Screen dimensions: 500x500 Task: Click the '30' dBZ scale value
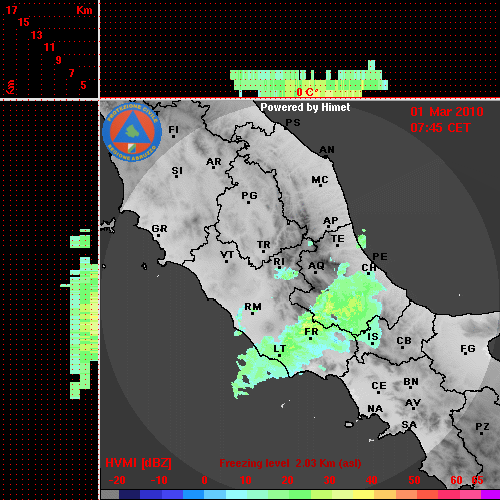coord(329,480)
